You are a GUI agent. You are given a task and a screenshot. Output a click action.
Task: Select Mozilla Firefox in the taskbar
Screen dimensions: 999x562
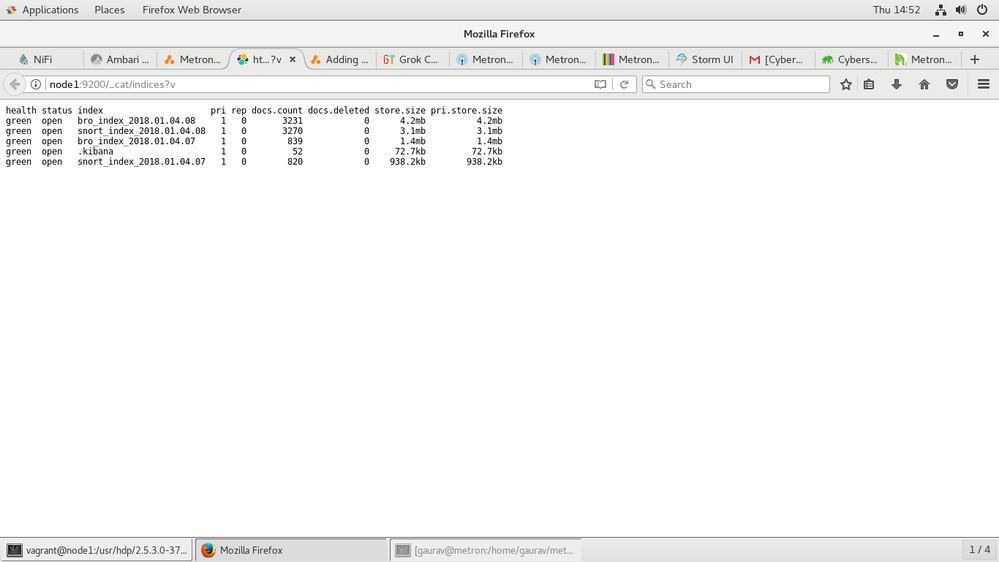pyautogui.click(x=291, y=550)
